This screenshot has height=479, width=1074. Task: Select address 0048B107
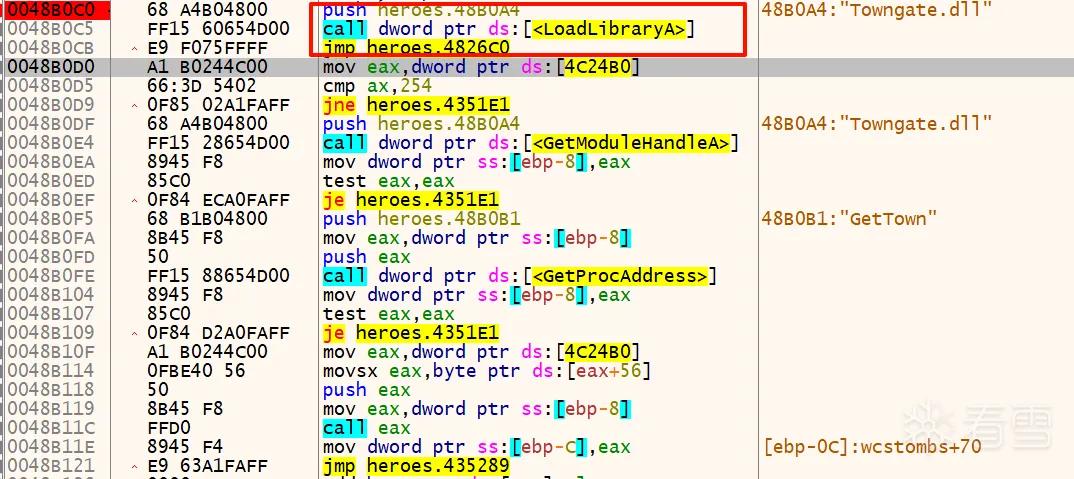(52, 314)
